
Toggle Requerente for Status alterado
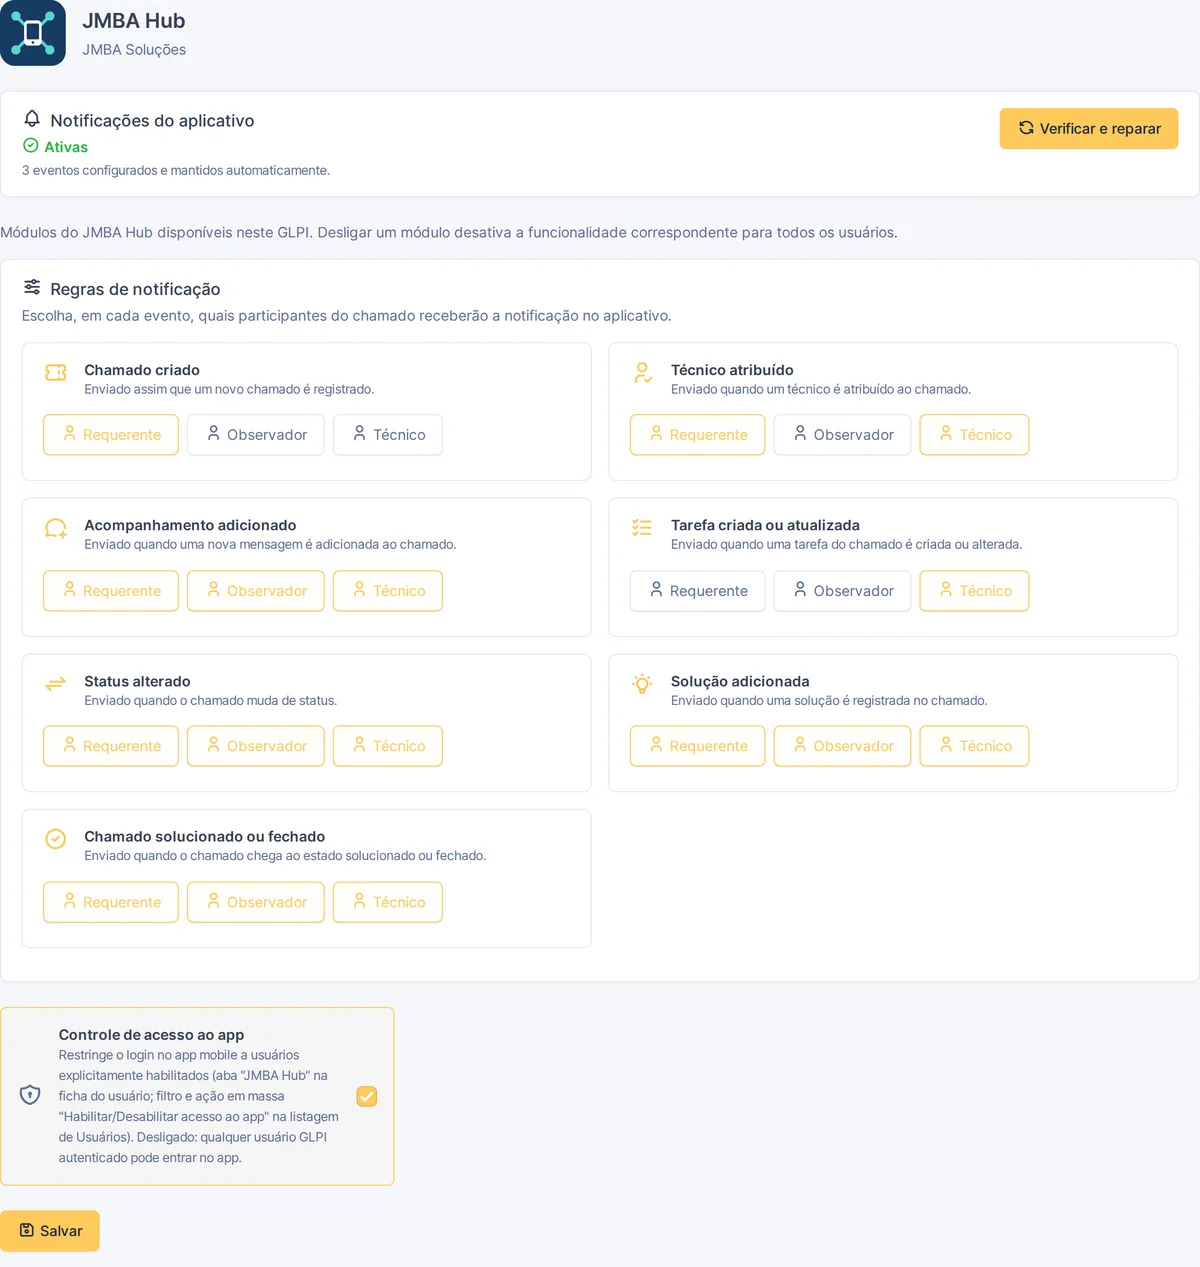point(111,746)
